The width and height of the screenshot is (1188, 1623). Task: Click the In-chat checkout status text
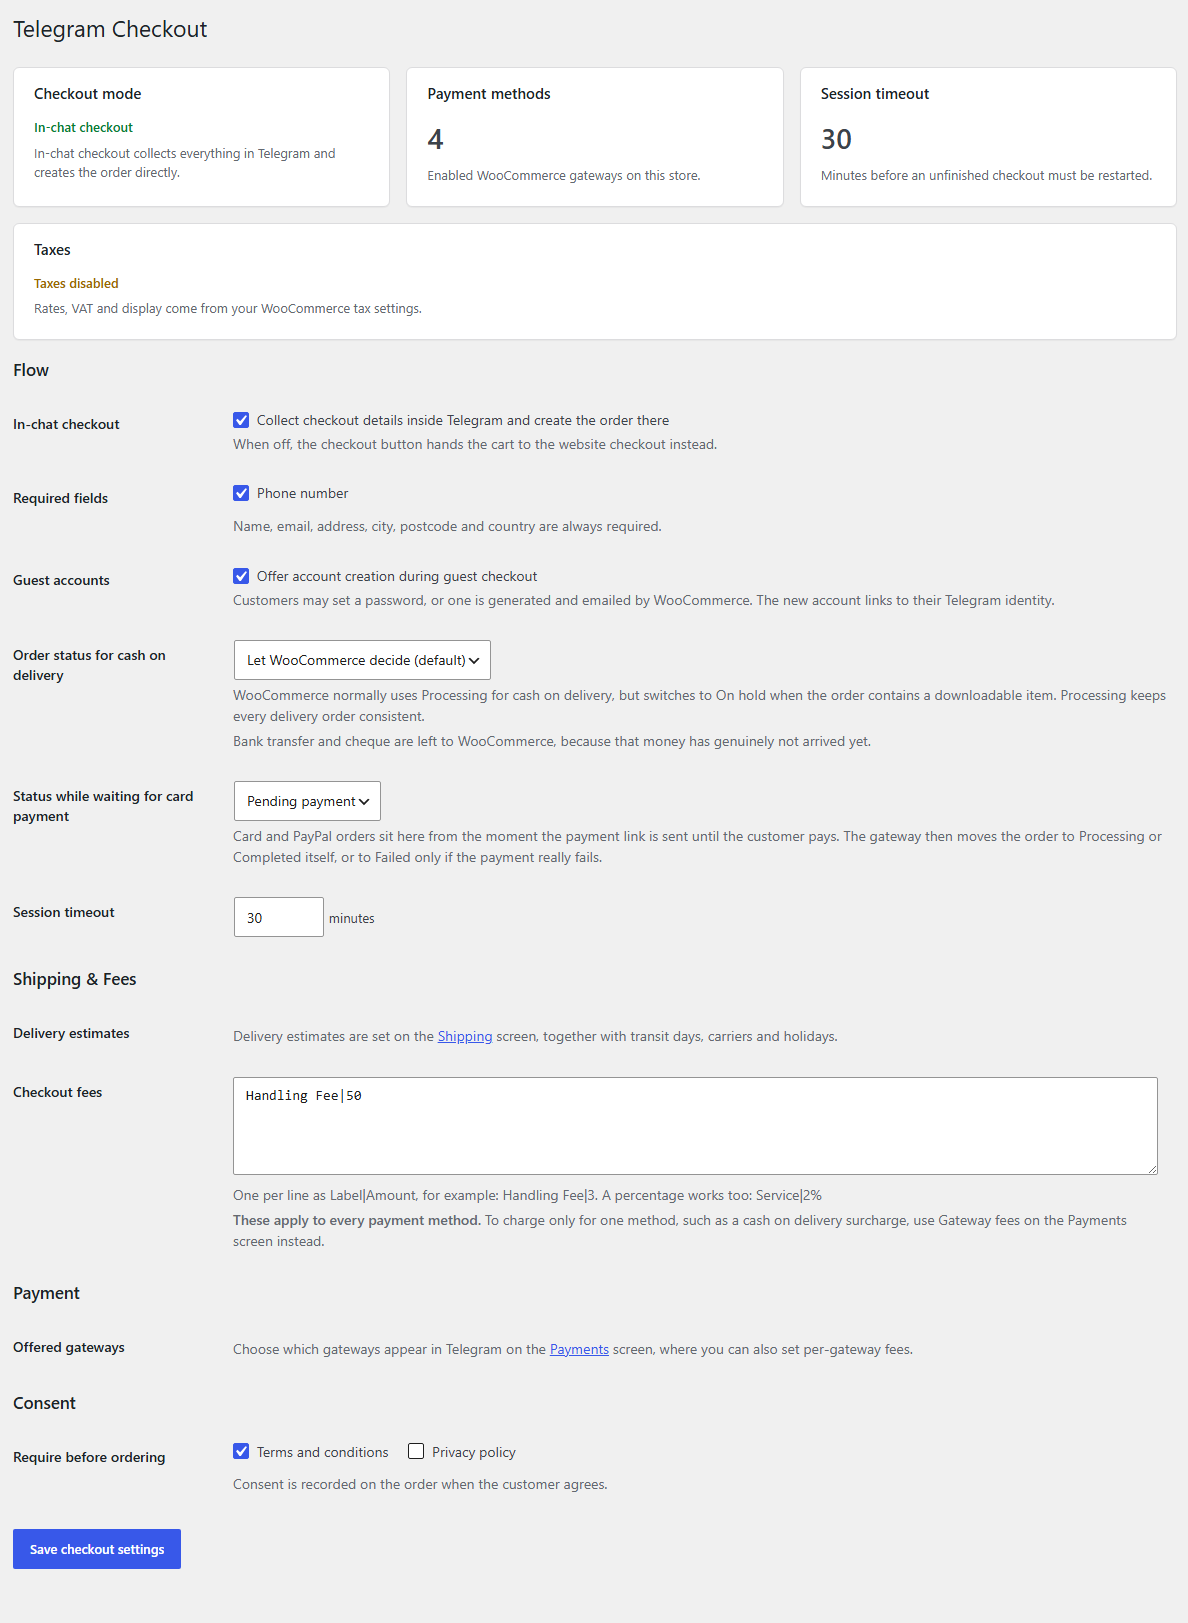click(83, 127)
